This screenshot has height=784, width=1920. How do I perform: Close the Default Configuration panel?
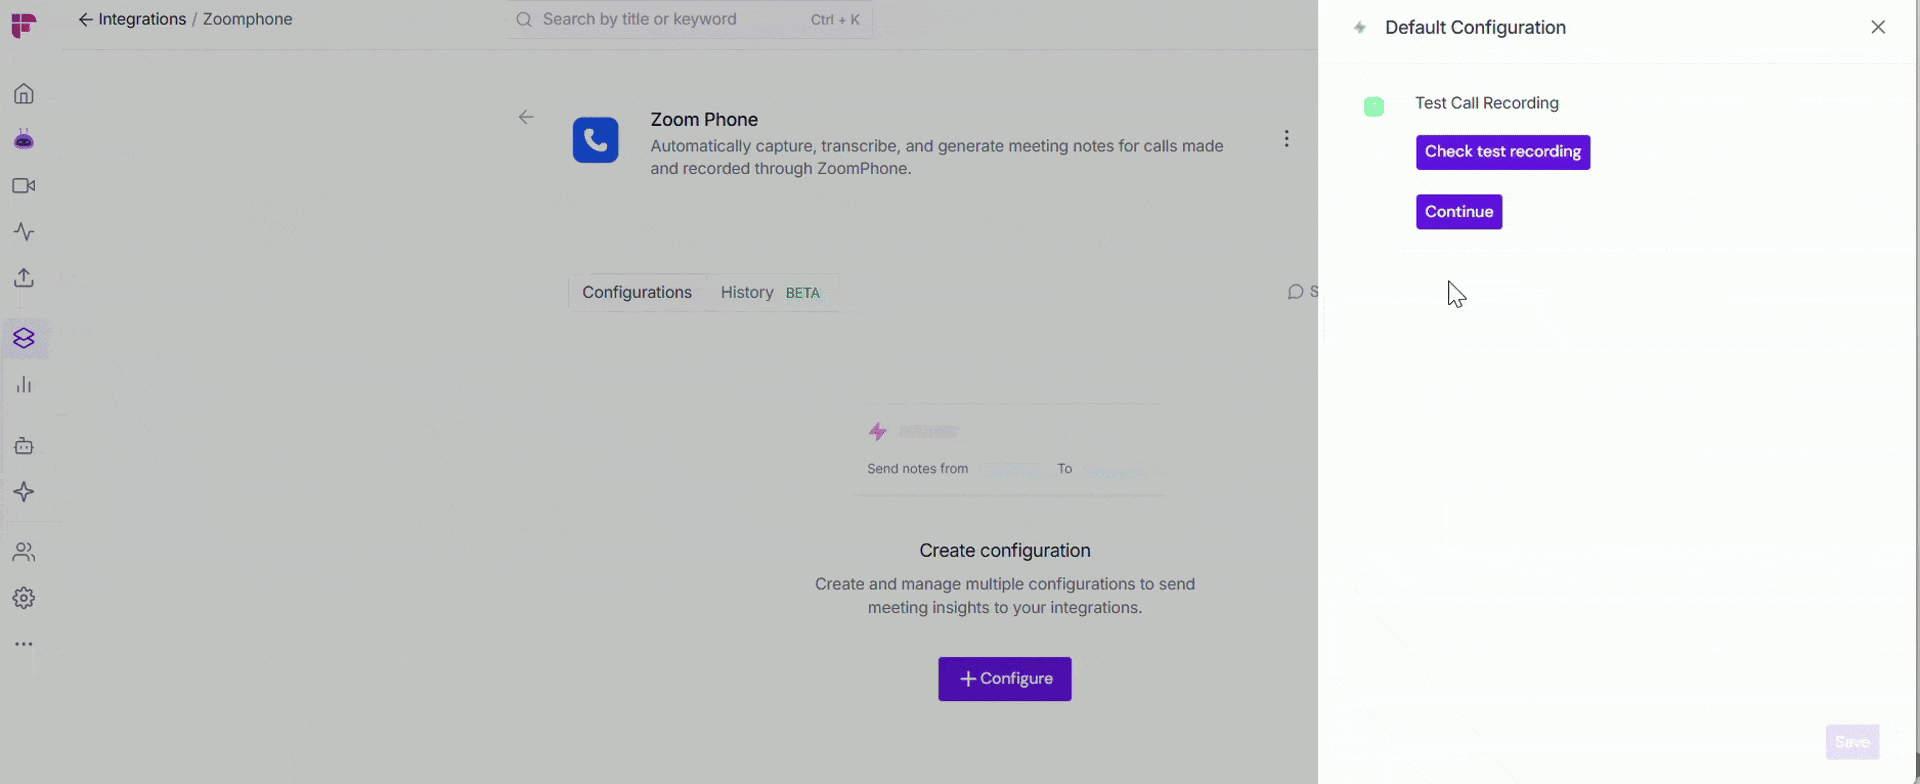[x=1878, y=27]
